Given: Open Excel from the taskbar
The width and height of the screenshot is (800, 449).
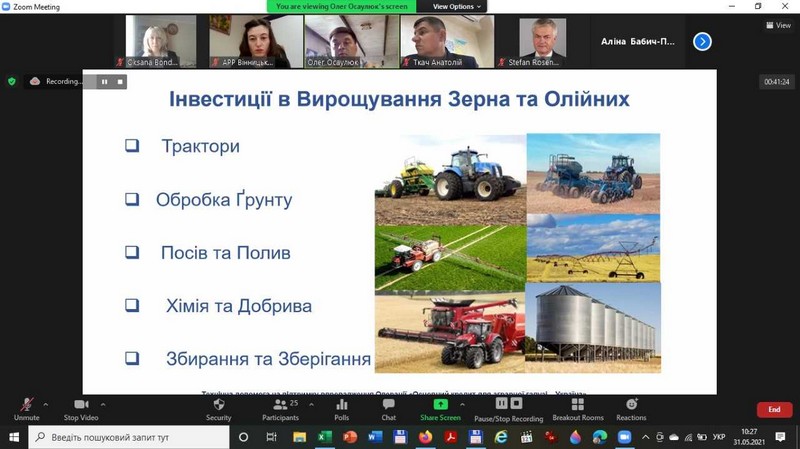Looking at the screenshot, I should click(324, 437).
